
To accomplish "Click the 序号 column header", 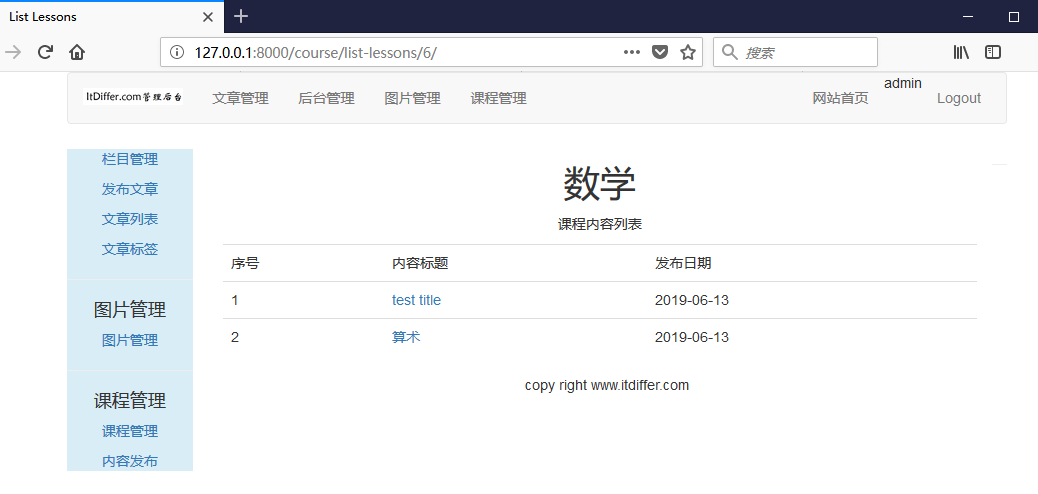I will point(245,264).
